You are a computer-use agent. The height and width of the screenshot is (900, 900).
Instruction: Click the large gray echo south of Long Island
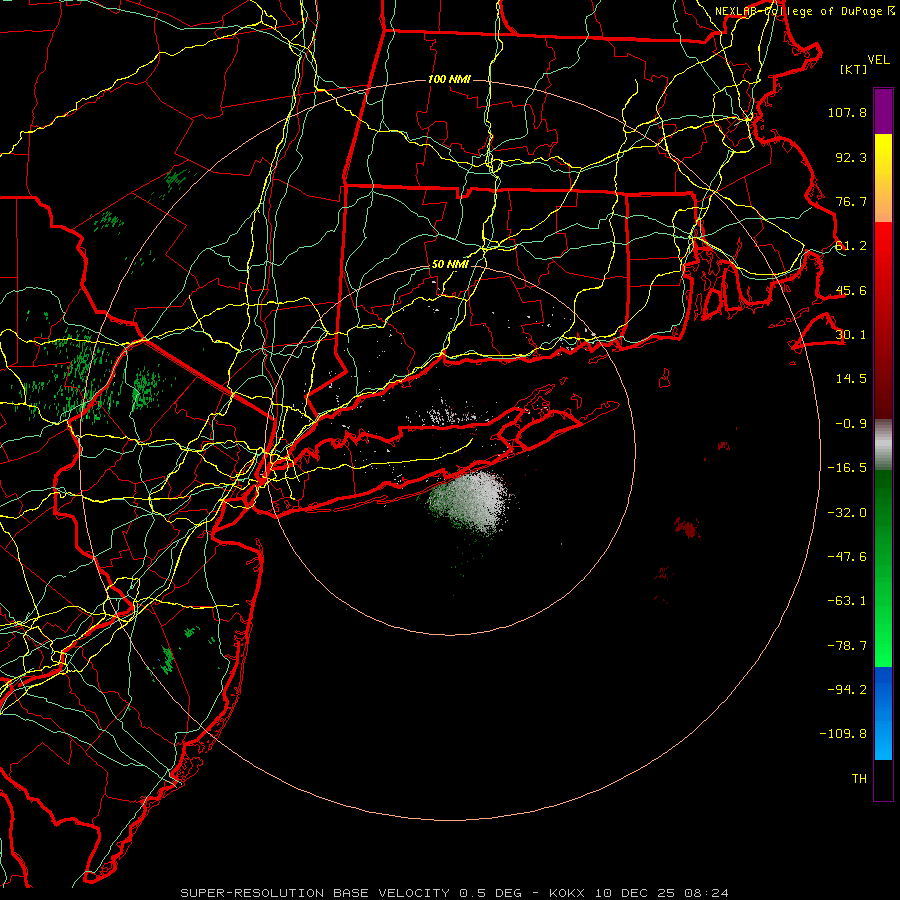click(471, 502)
